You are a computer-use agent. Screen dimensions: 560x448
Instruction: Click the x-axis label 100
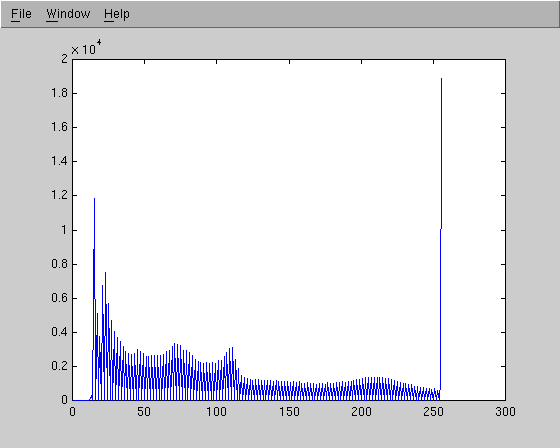[216, 412]
